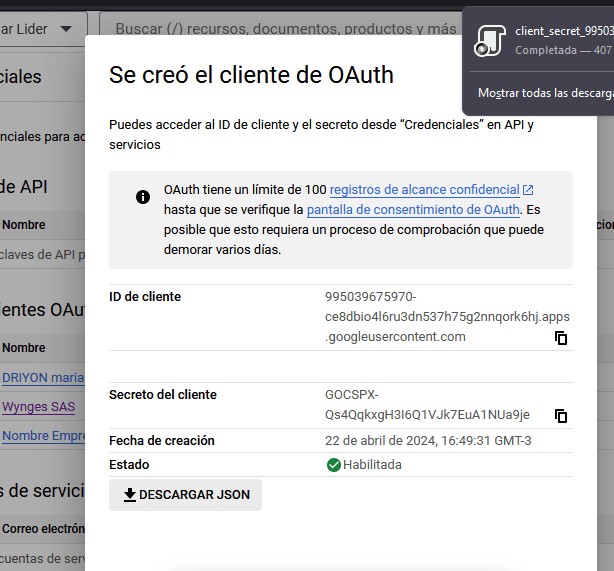Open 'pantalla de consentimiento de OAuth' link
This screenshot has width=614, height=571.
pyautogui.click(x=413, y=210)
